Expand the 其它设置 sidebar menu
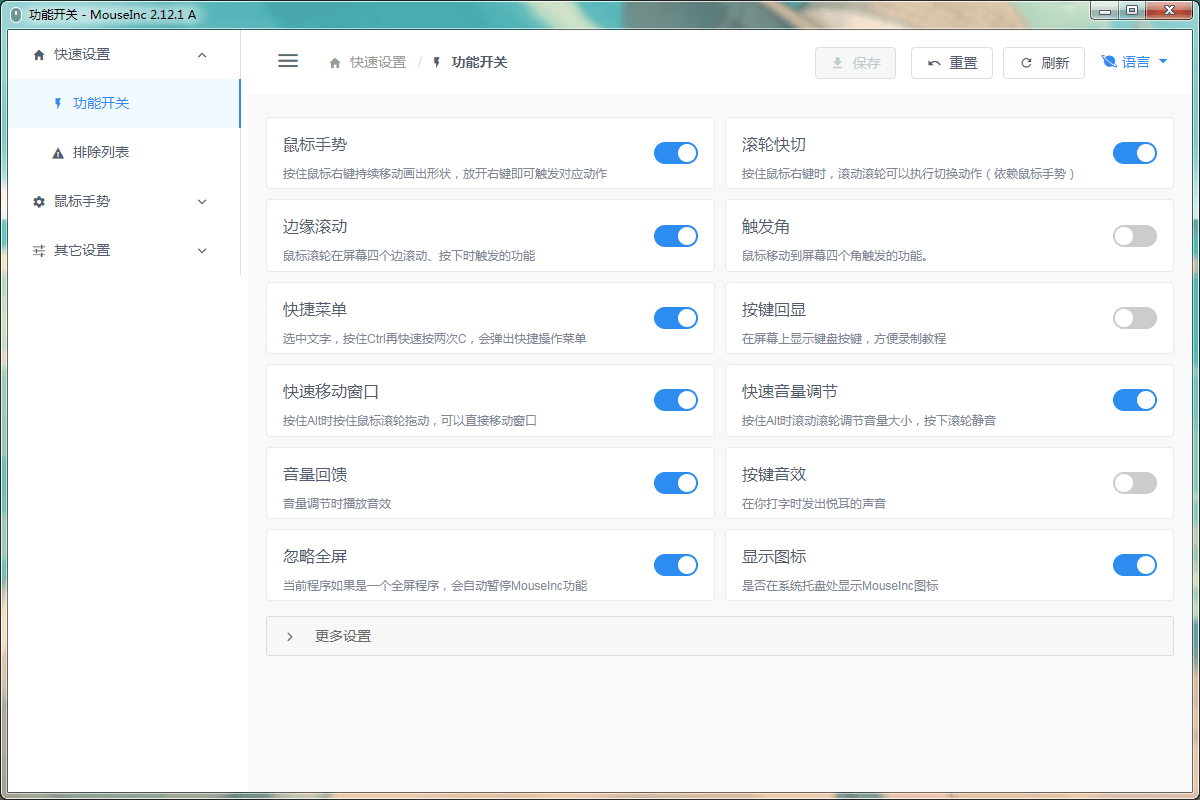This screenshot has width=1200, height=800. click(202, 251)
